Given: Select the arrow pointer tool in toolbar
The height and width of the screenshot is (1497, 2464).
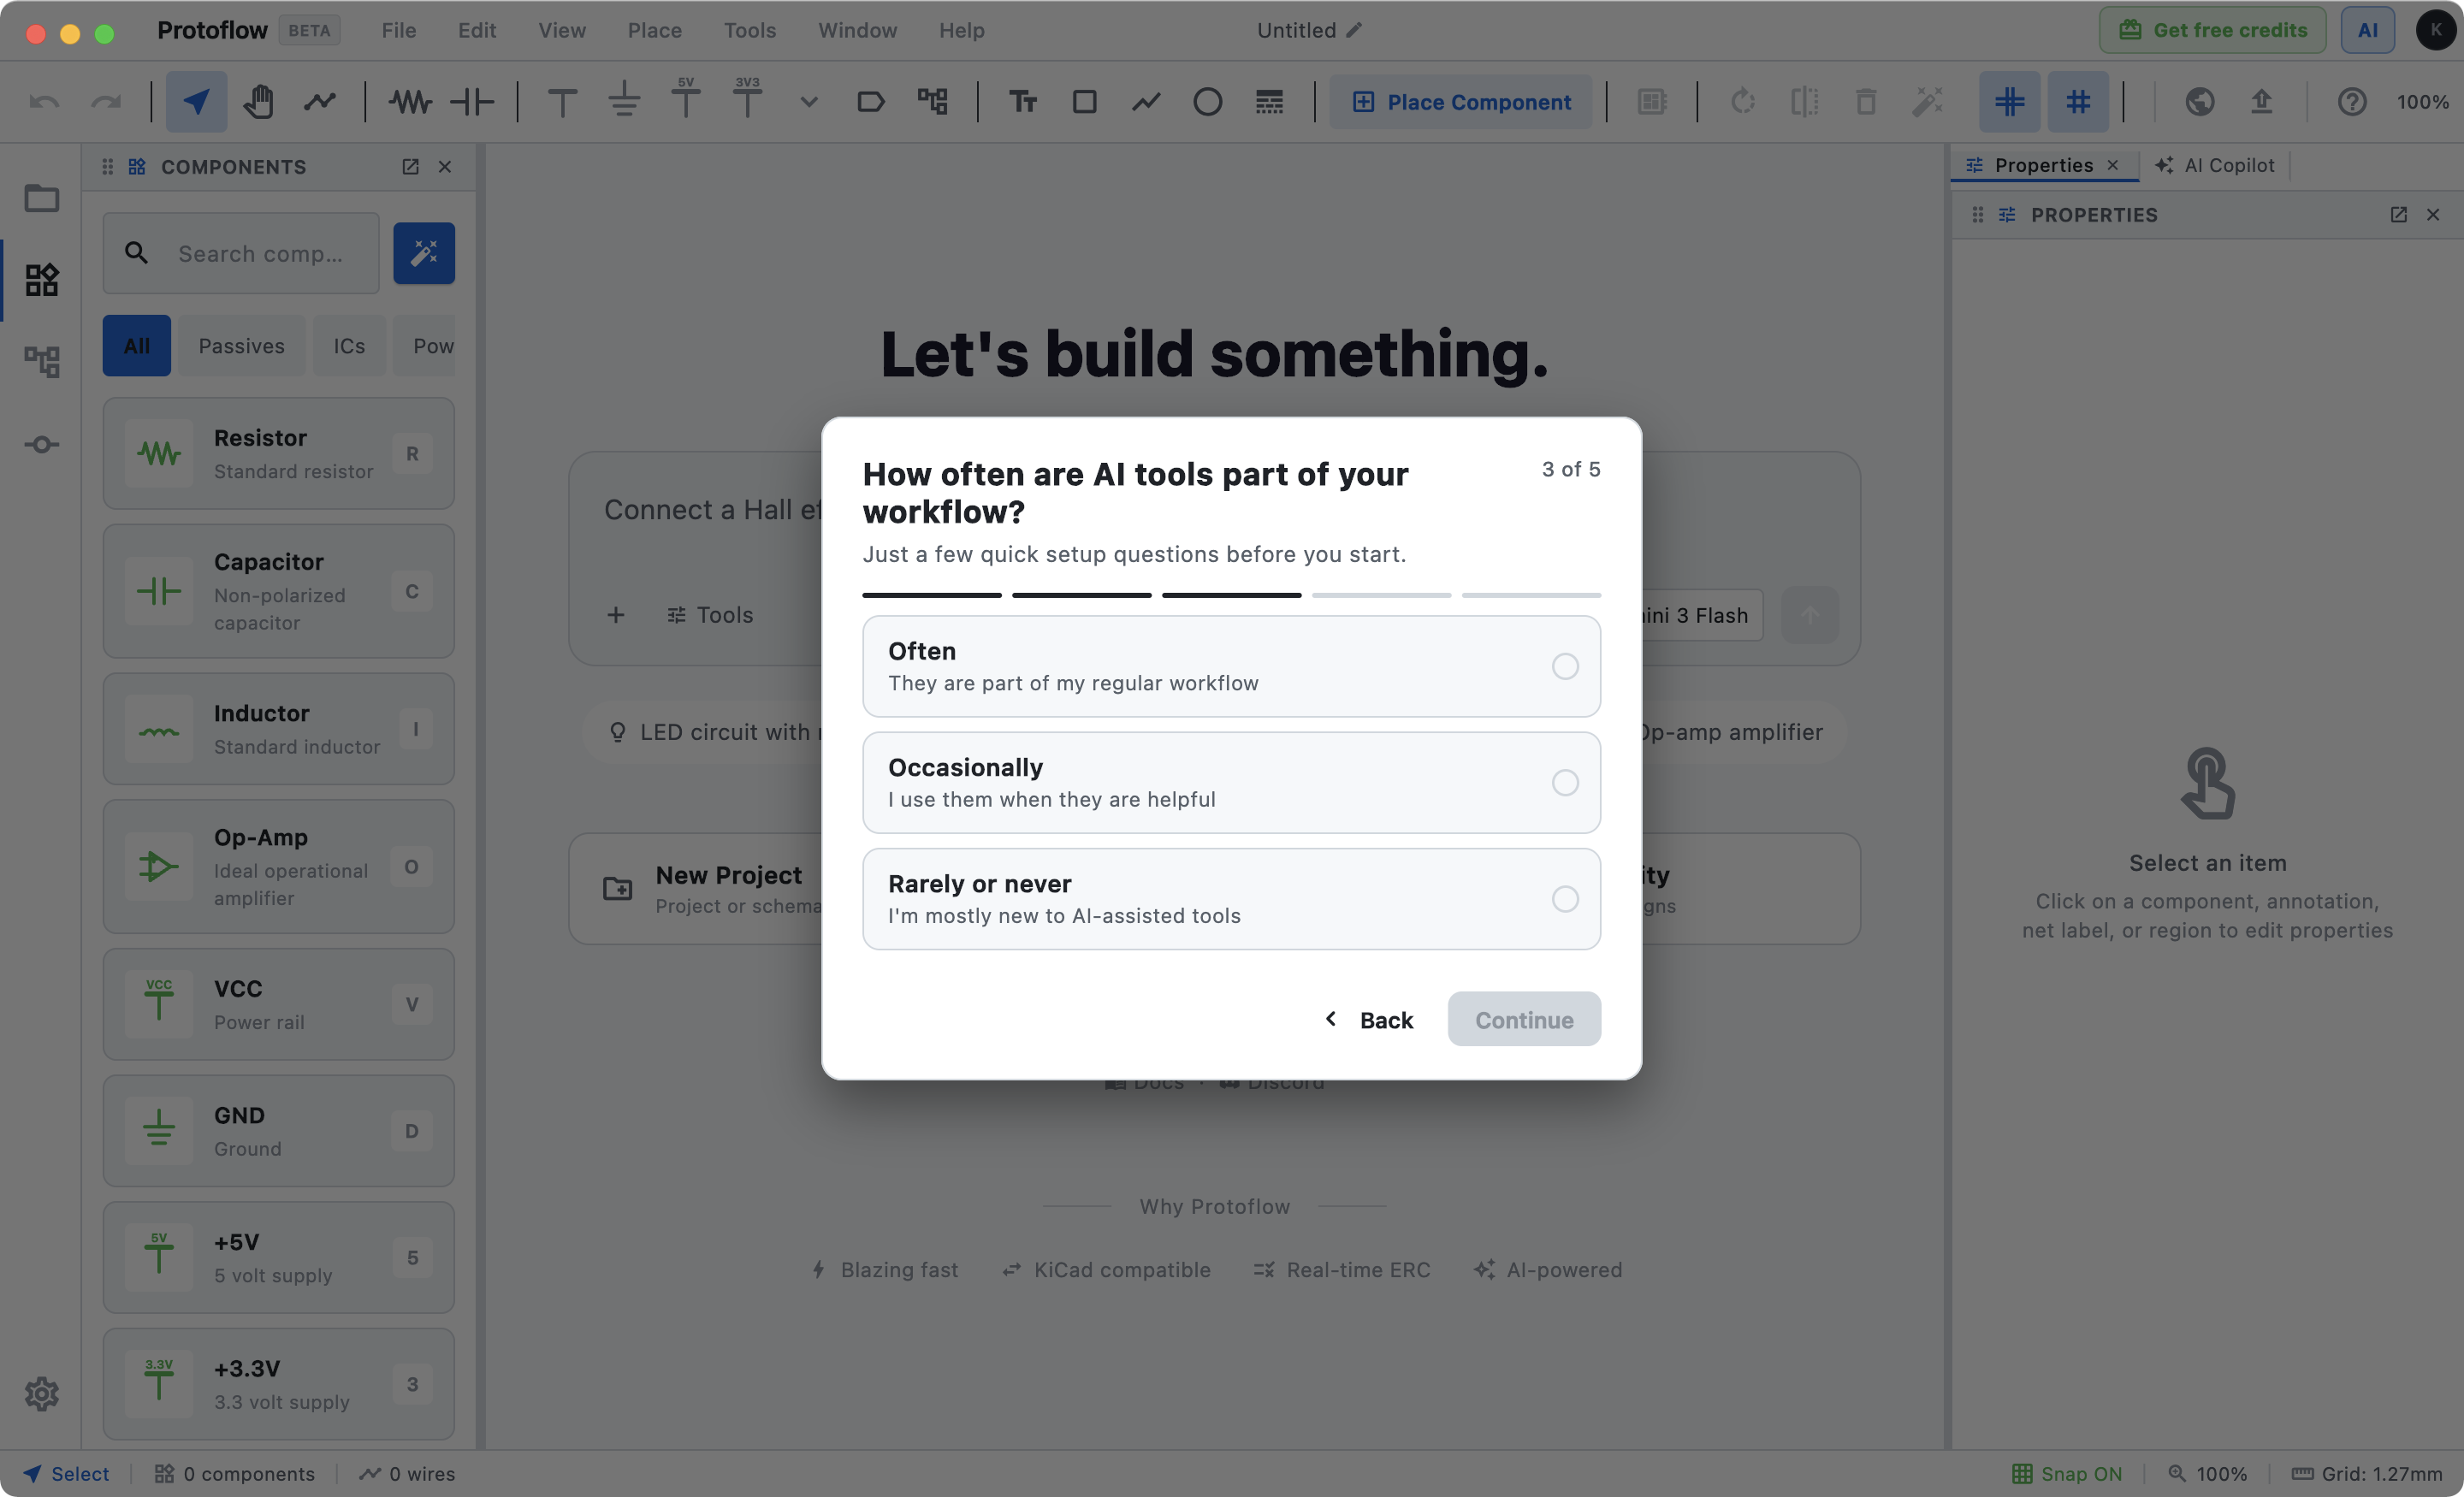Looking at the screenshot, I should pyautogui.click(x=196, y=101).
